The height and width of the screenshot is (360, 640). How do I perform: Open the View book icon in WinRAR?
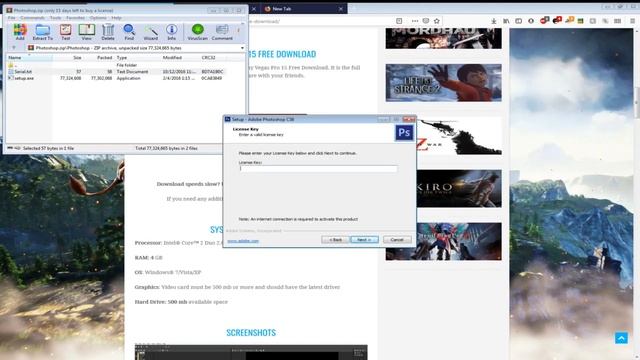(87, 32)
